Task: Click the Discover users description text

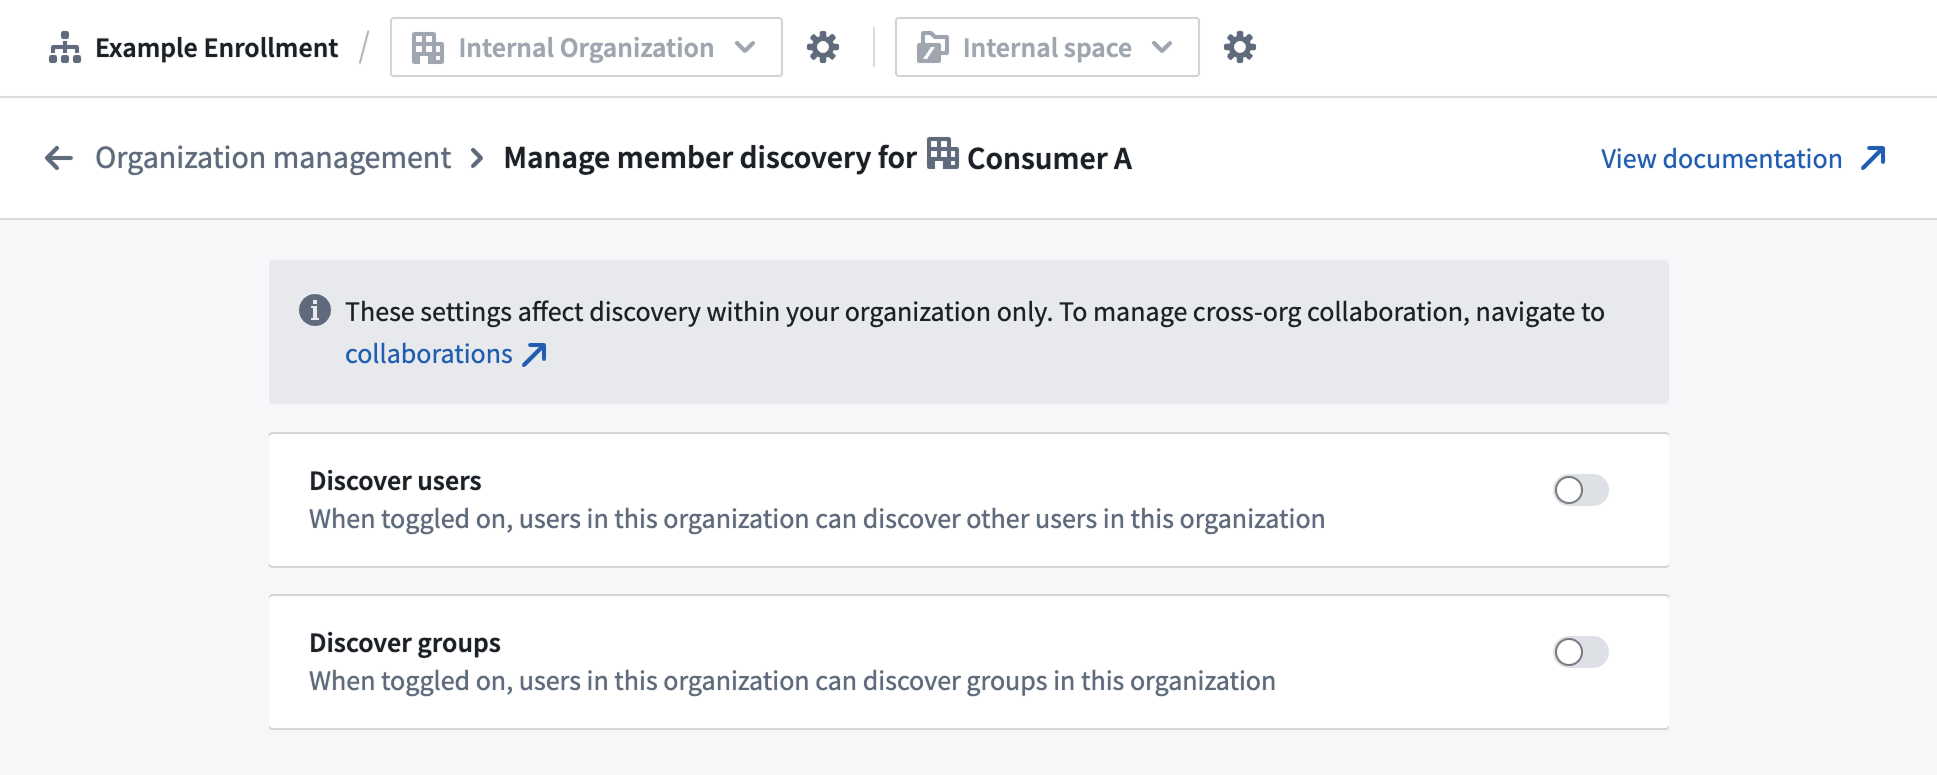Action: [816, 519]
